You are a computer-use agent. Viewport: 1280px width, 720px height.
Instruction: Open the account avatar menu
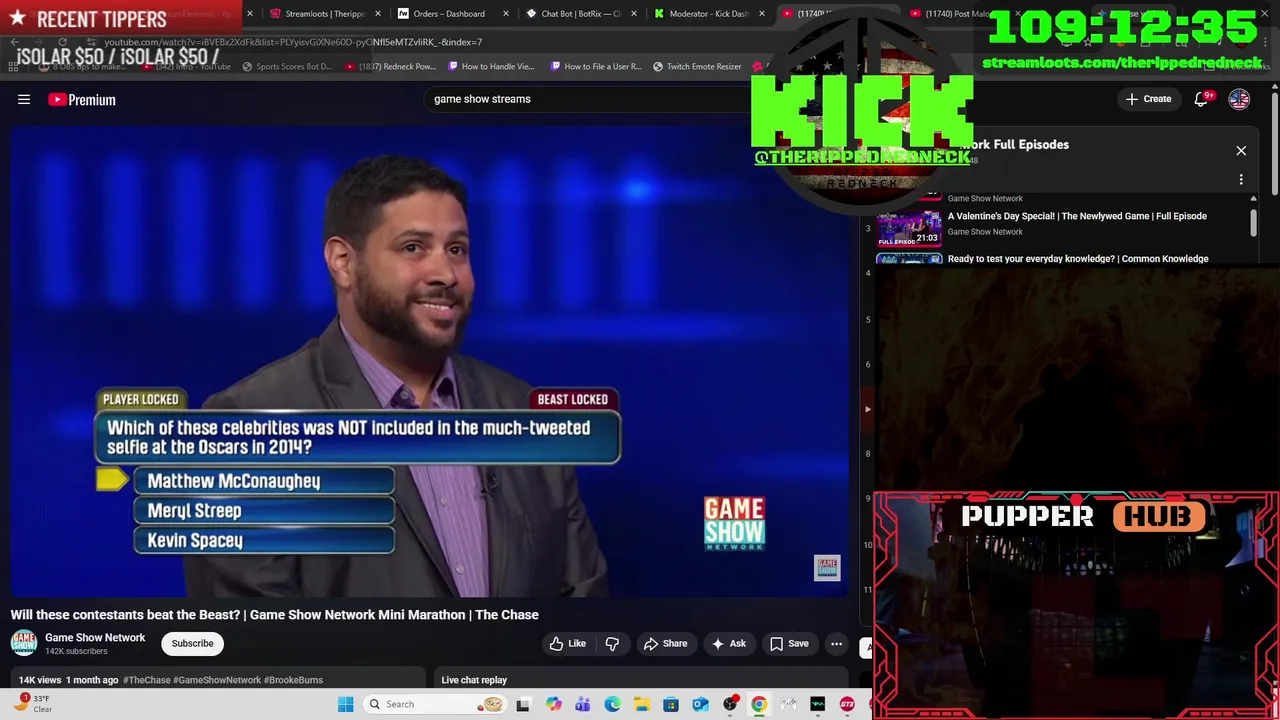coord(1239,99)
